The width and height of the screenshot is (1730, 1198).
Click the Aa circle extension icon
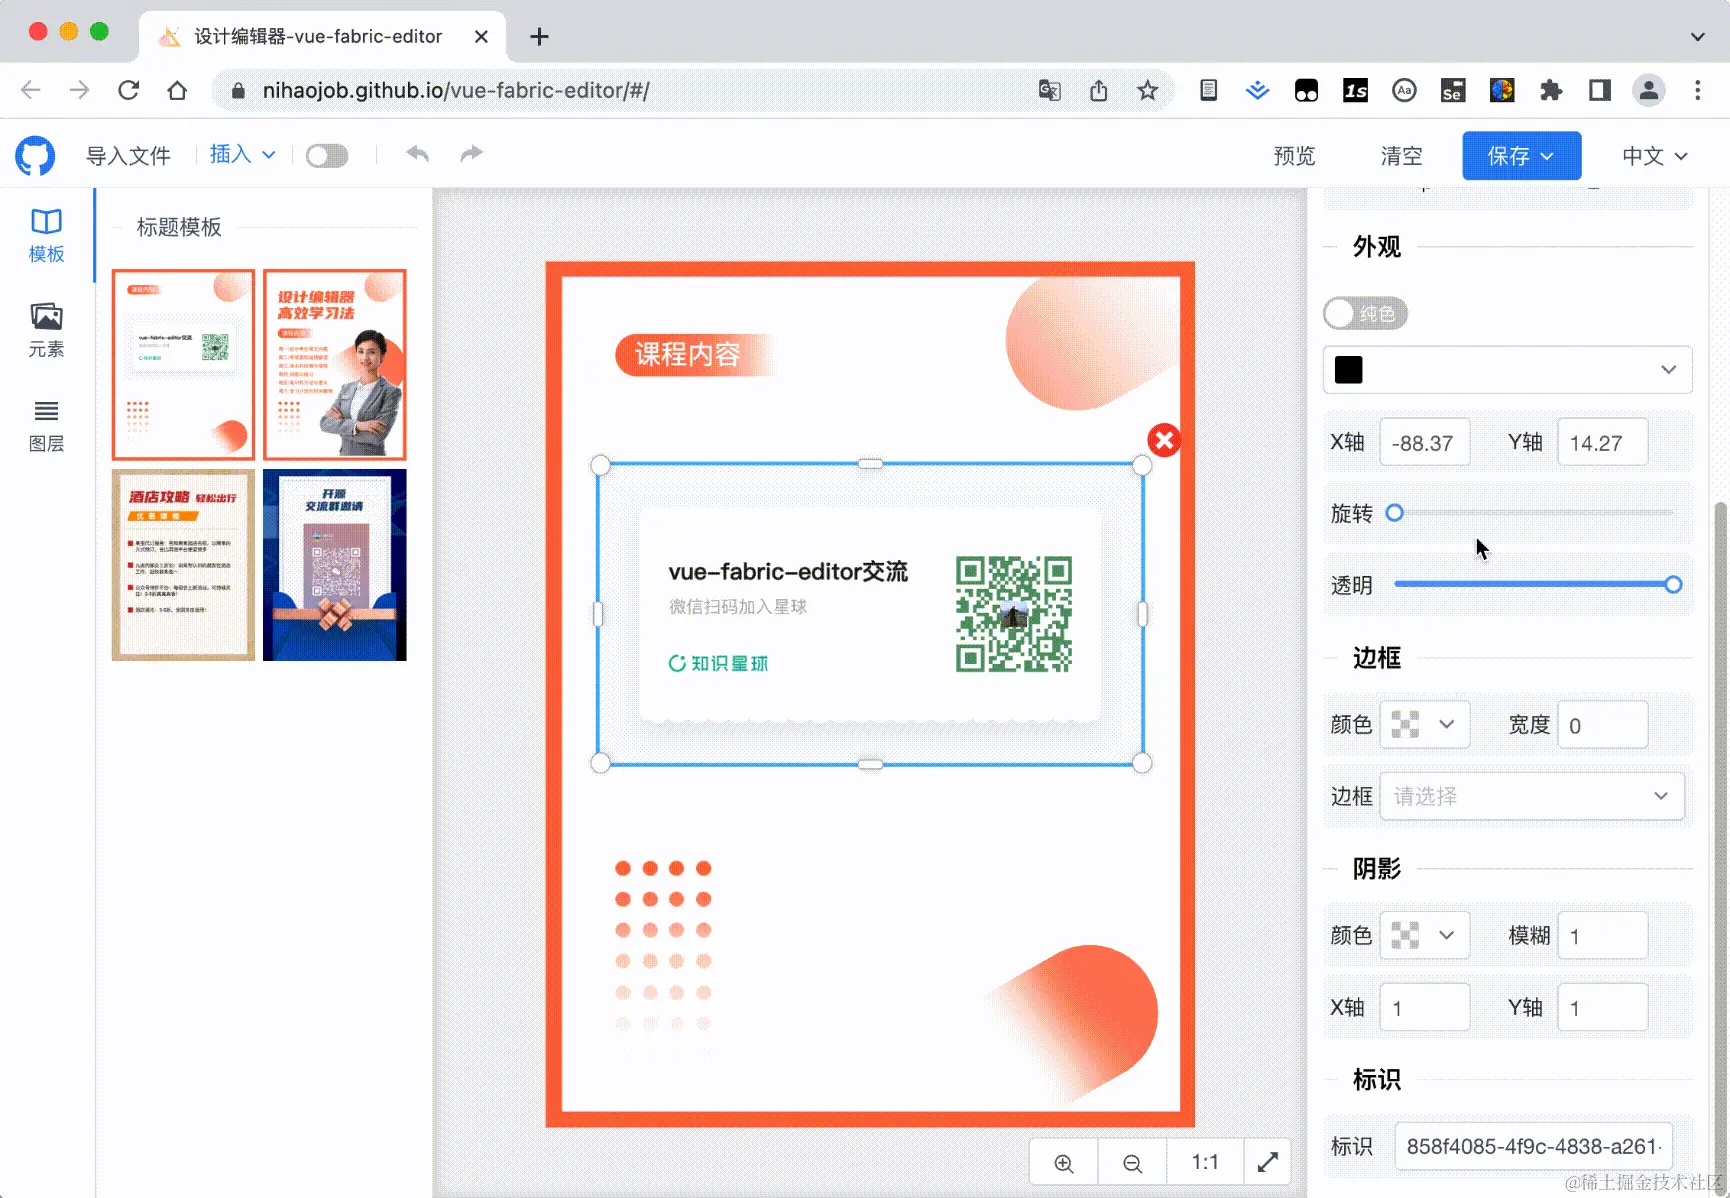pos(1404,90)
